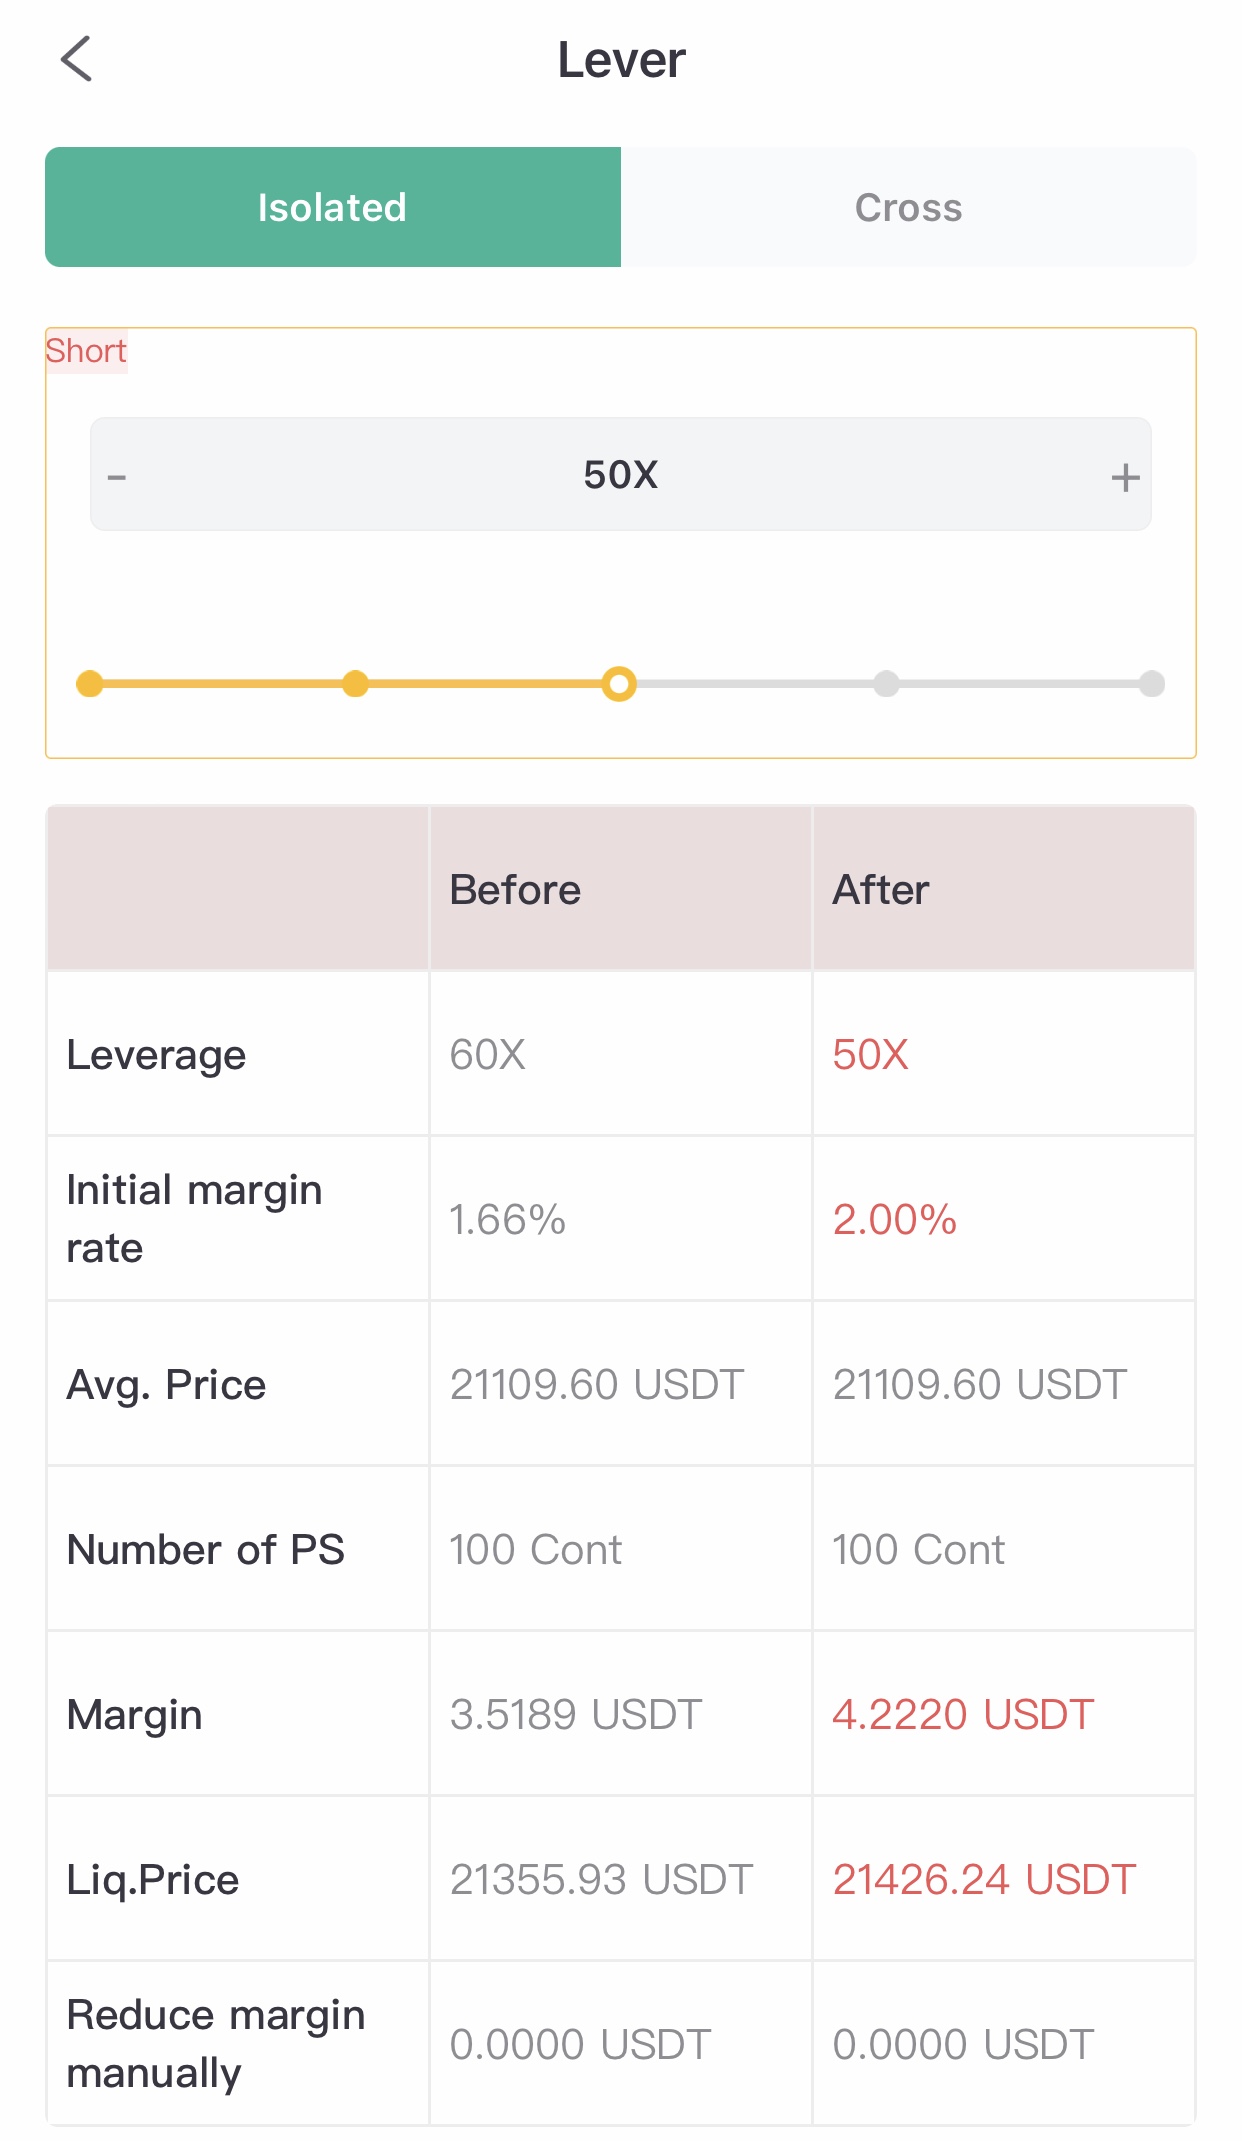
Task: Click the Number of PS row
Action: [x=205, y=1549]
